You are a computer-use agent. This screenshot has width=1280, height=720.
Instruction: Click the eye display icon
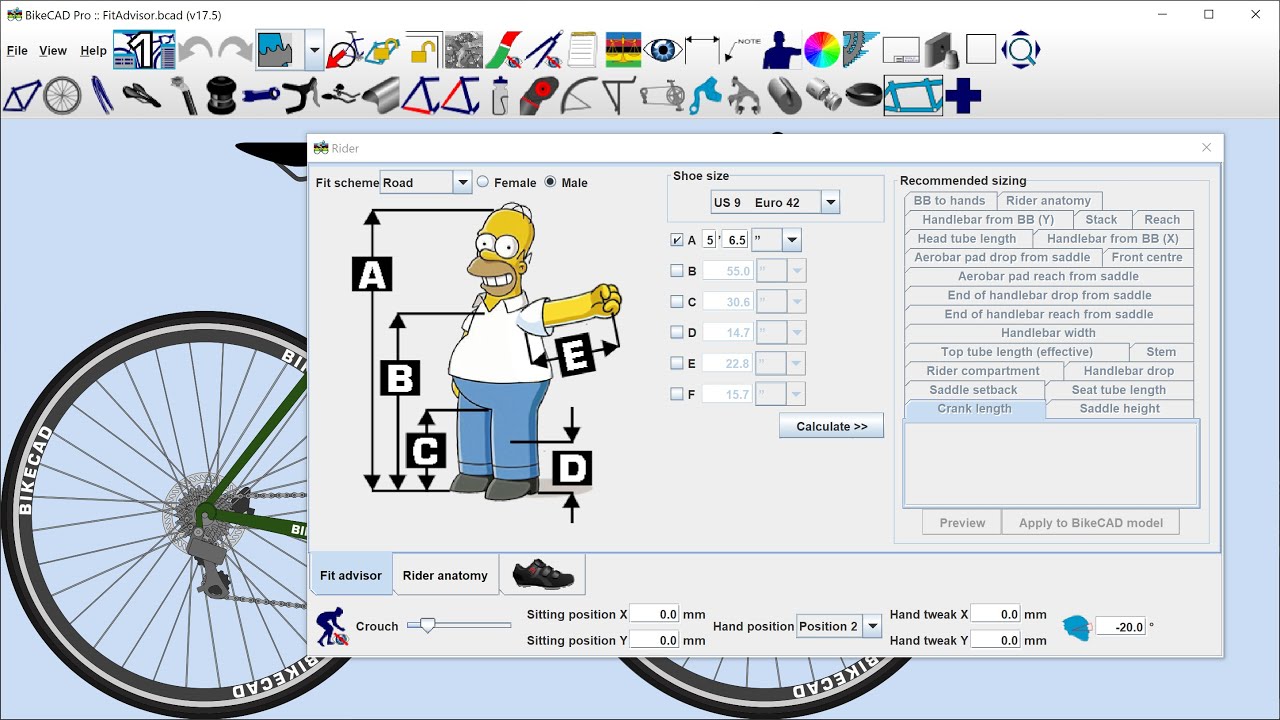coord(662,50)
